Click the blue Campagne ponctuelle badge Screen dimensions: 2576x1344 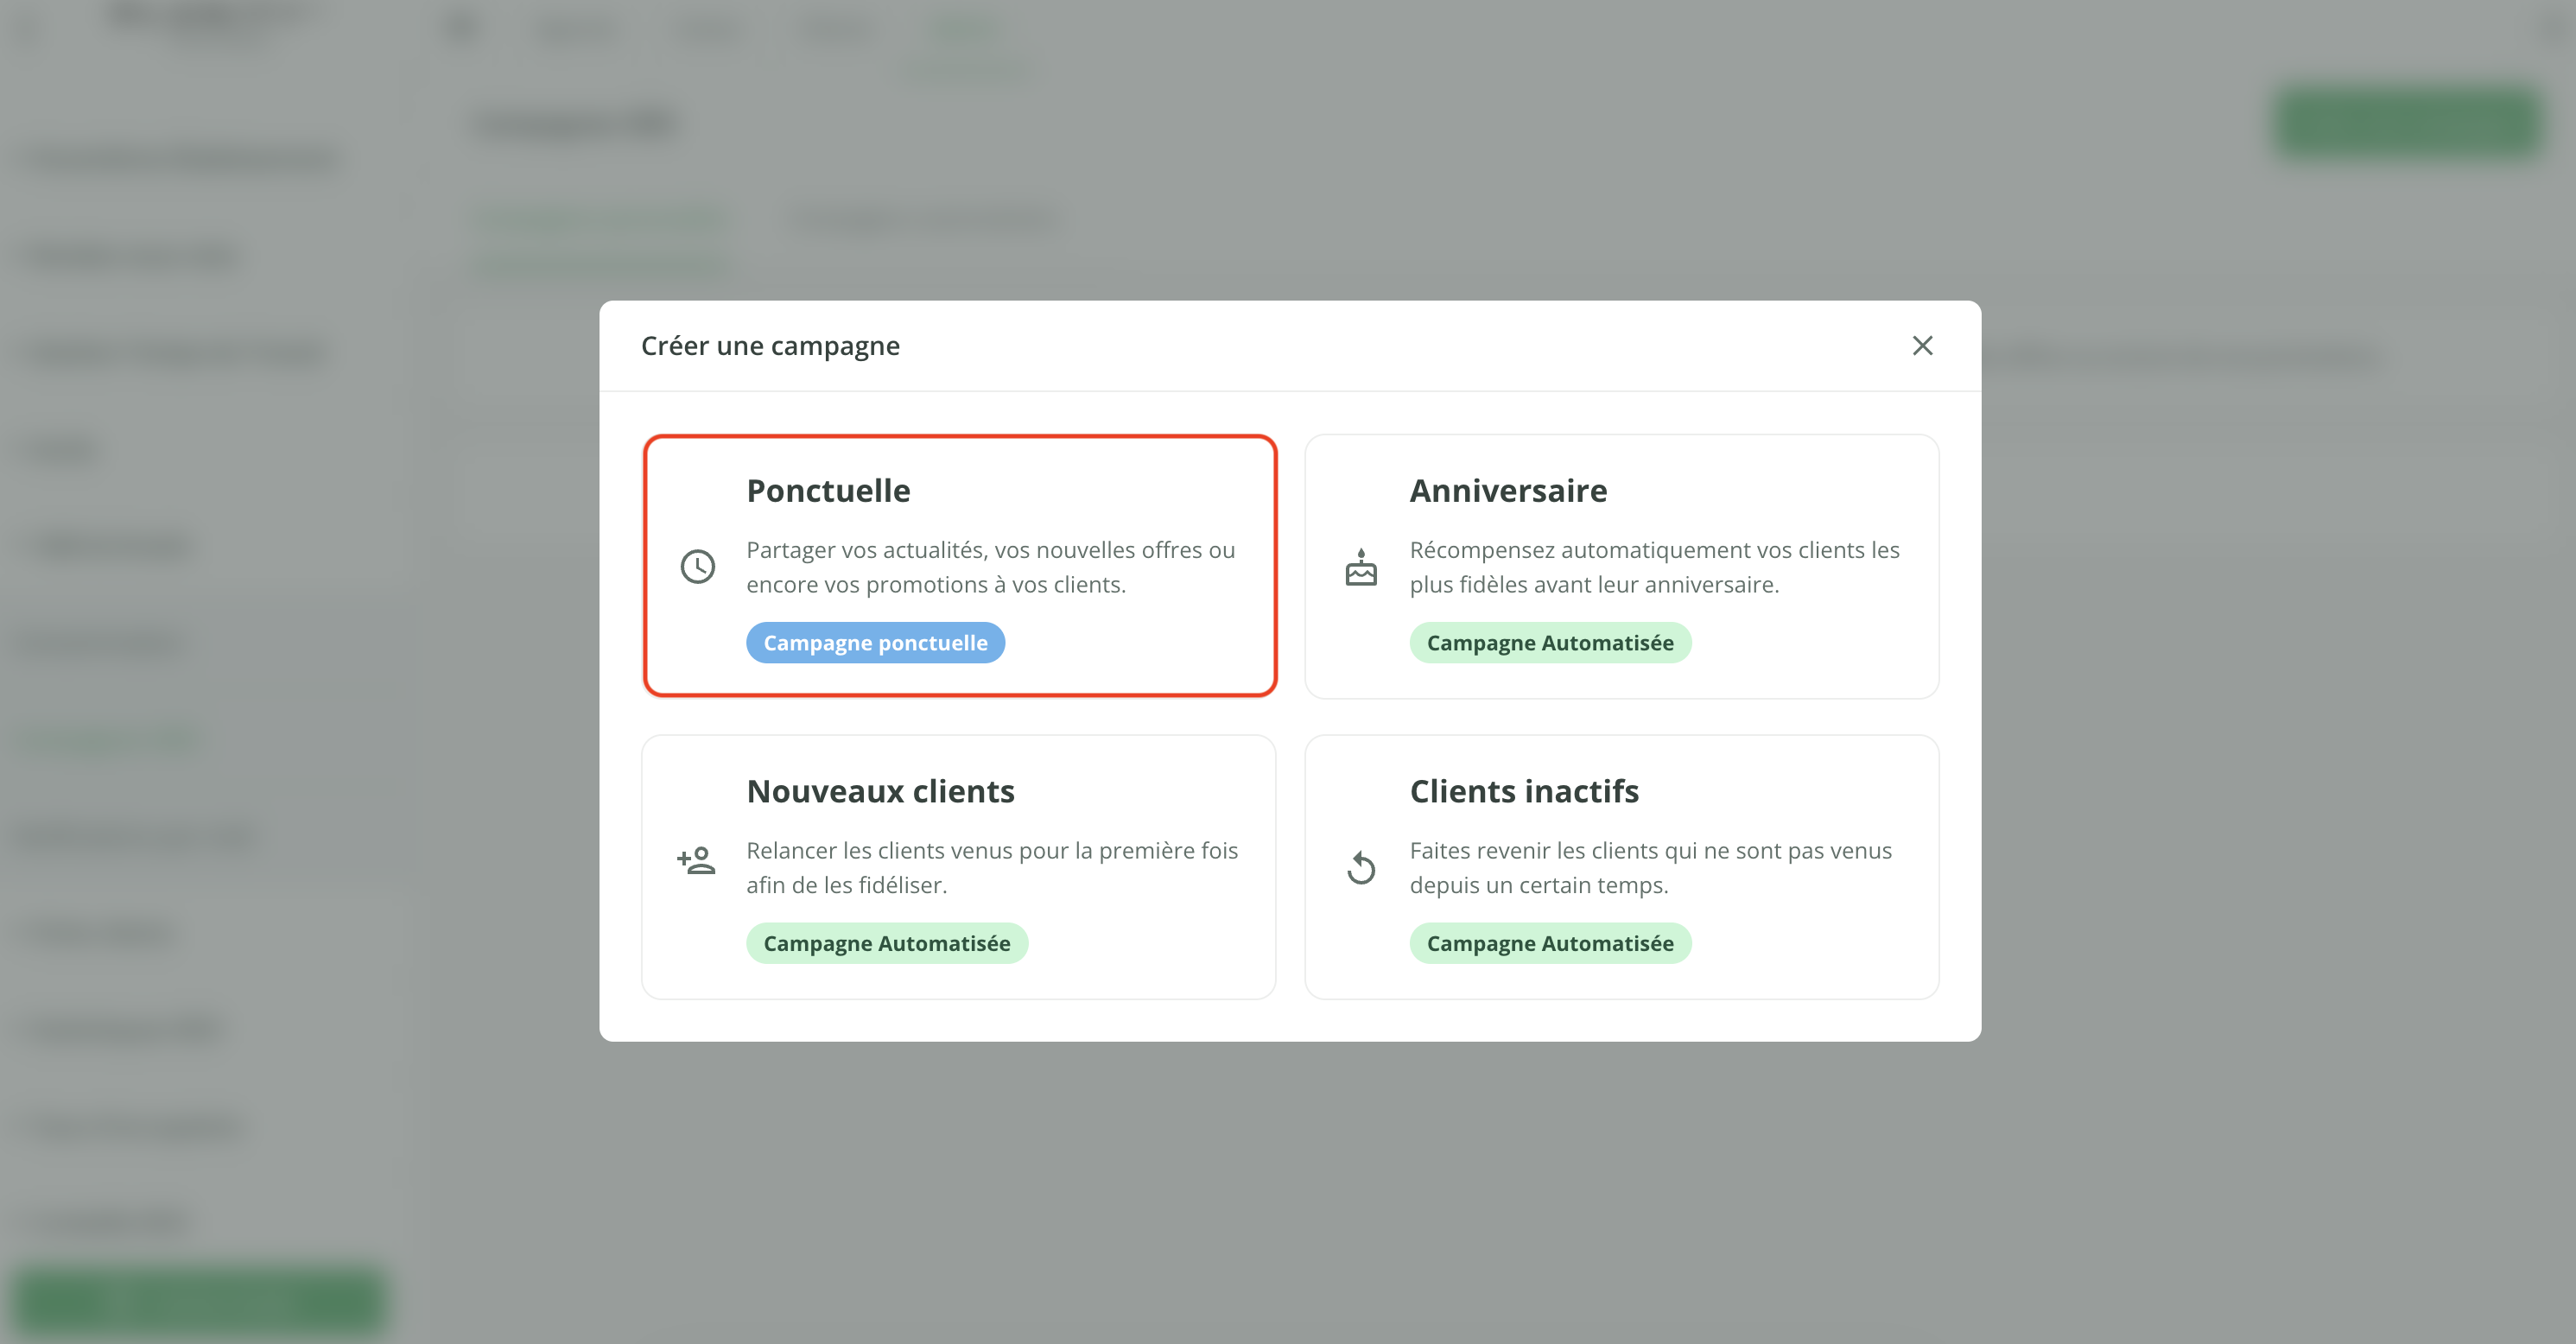coord(875,643)
